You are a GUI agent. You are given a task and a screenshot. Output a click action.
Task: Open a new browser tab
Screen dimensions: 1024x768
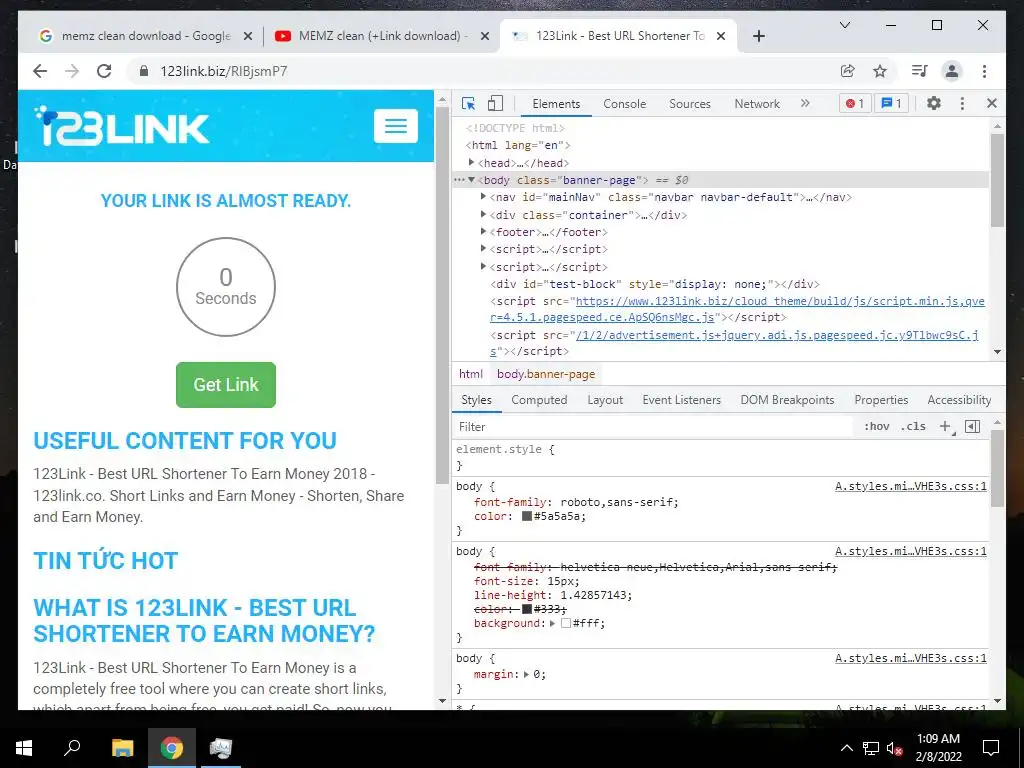(759, 36)
